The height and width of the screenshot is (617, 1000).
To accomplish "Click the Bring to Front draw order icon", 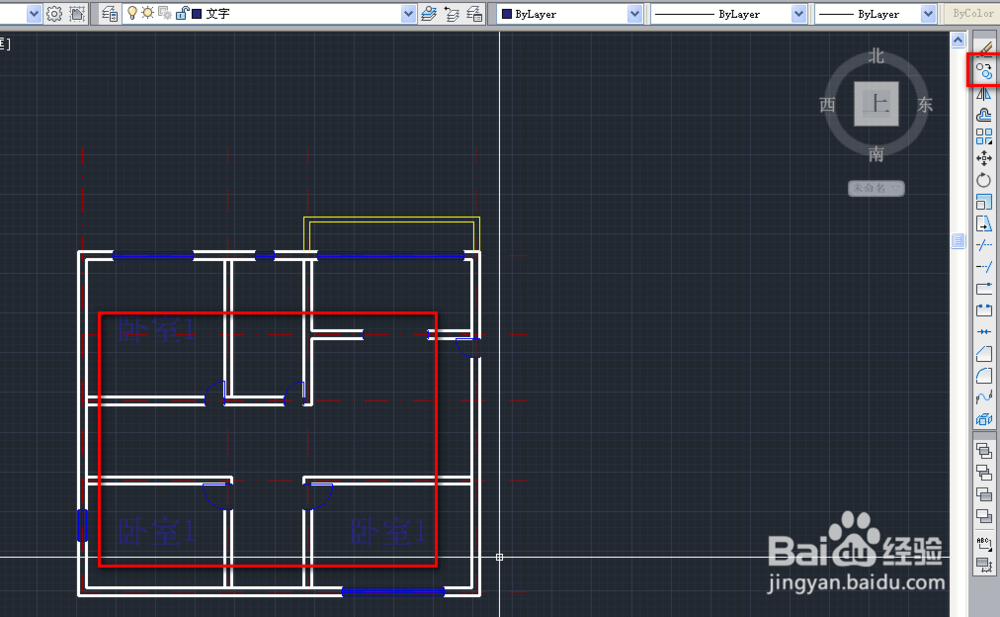I will (x=984, y=451).
